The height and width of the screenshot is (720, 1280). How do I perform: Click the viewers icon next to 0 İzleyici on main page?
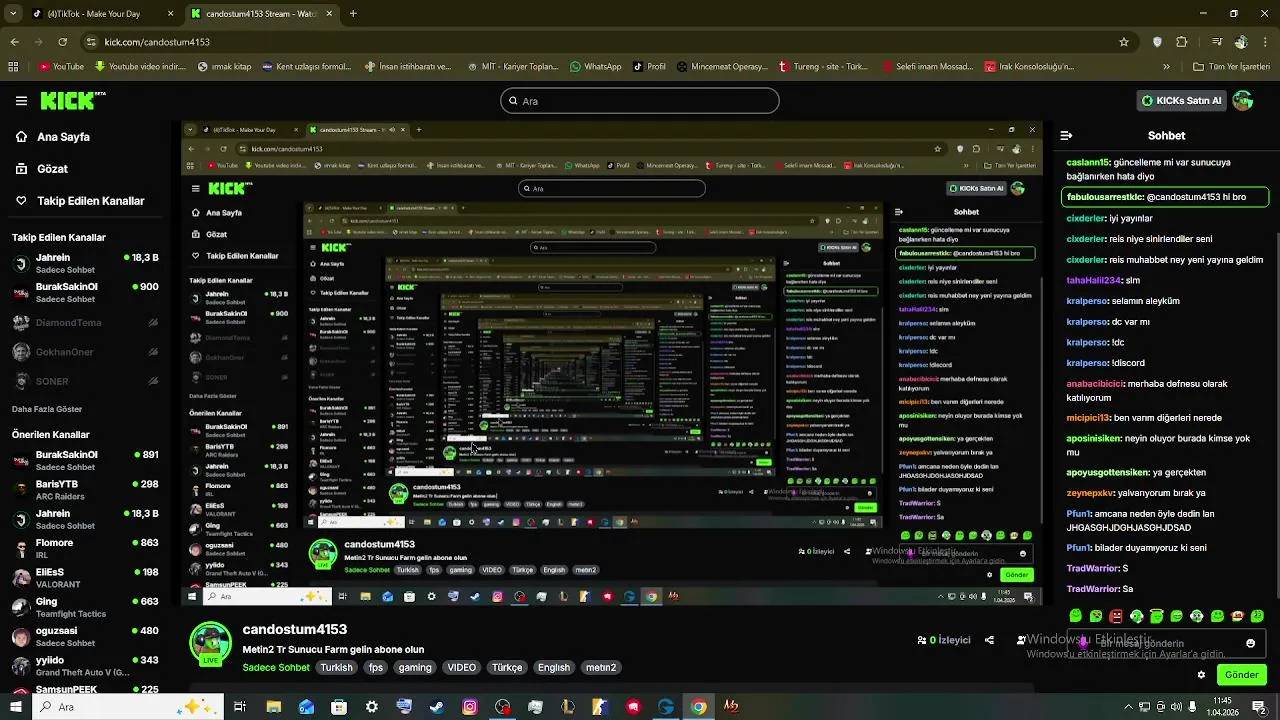point(922,640)
